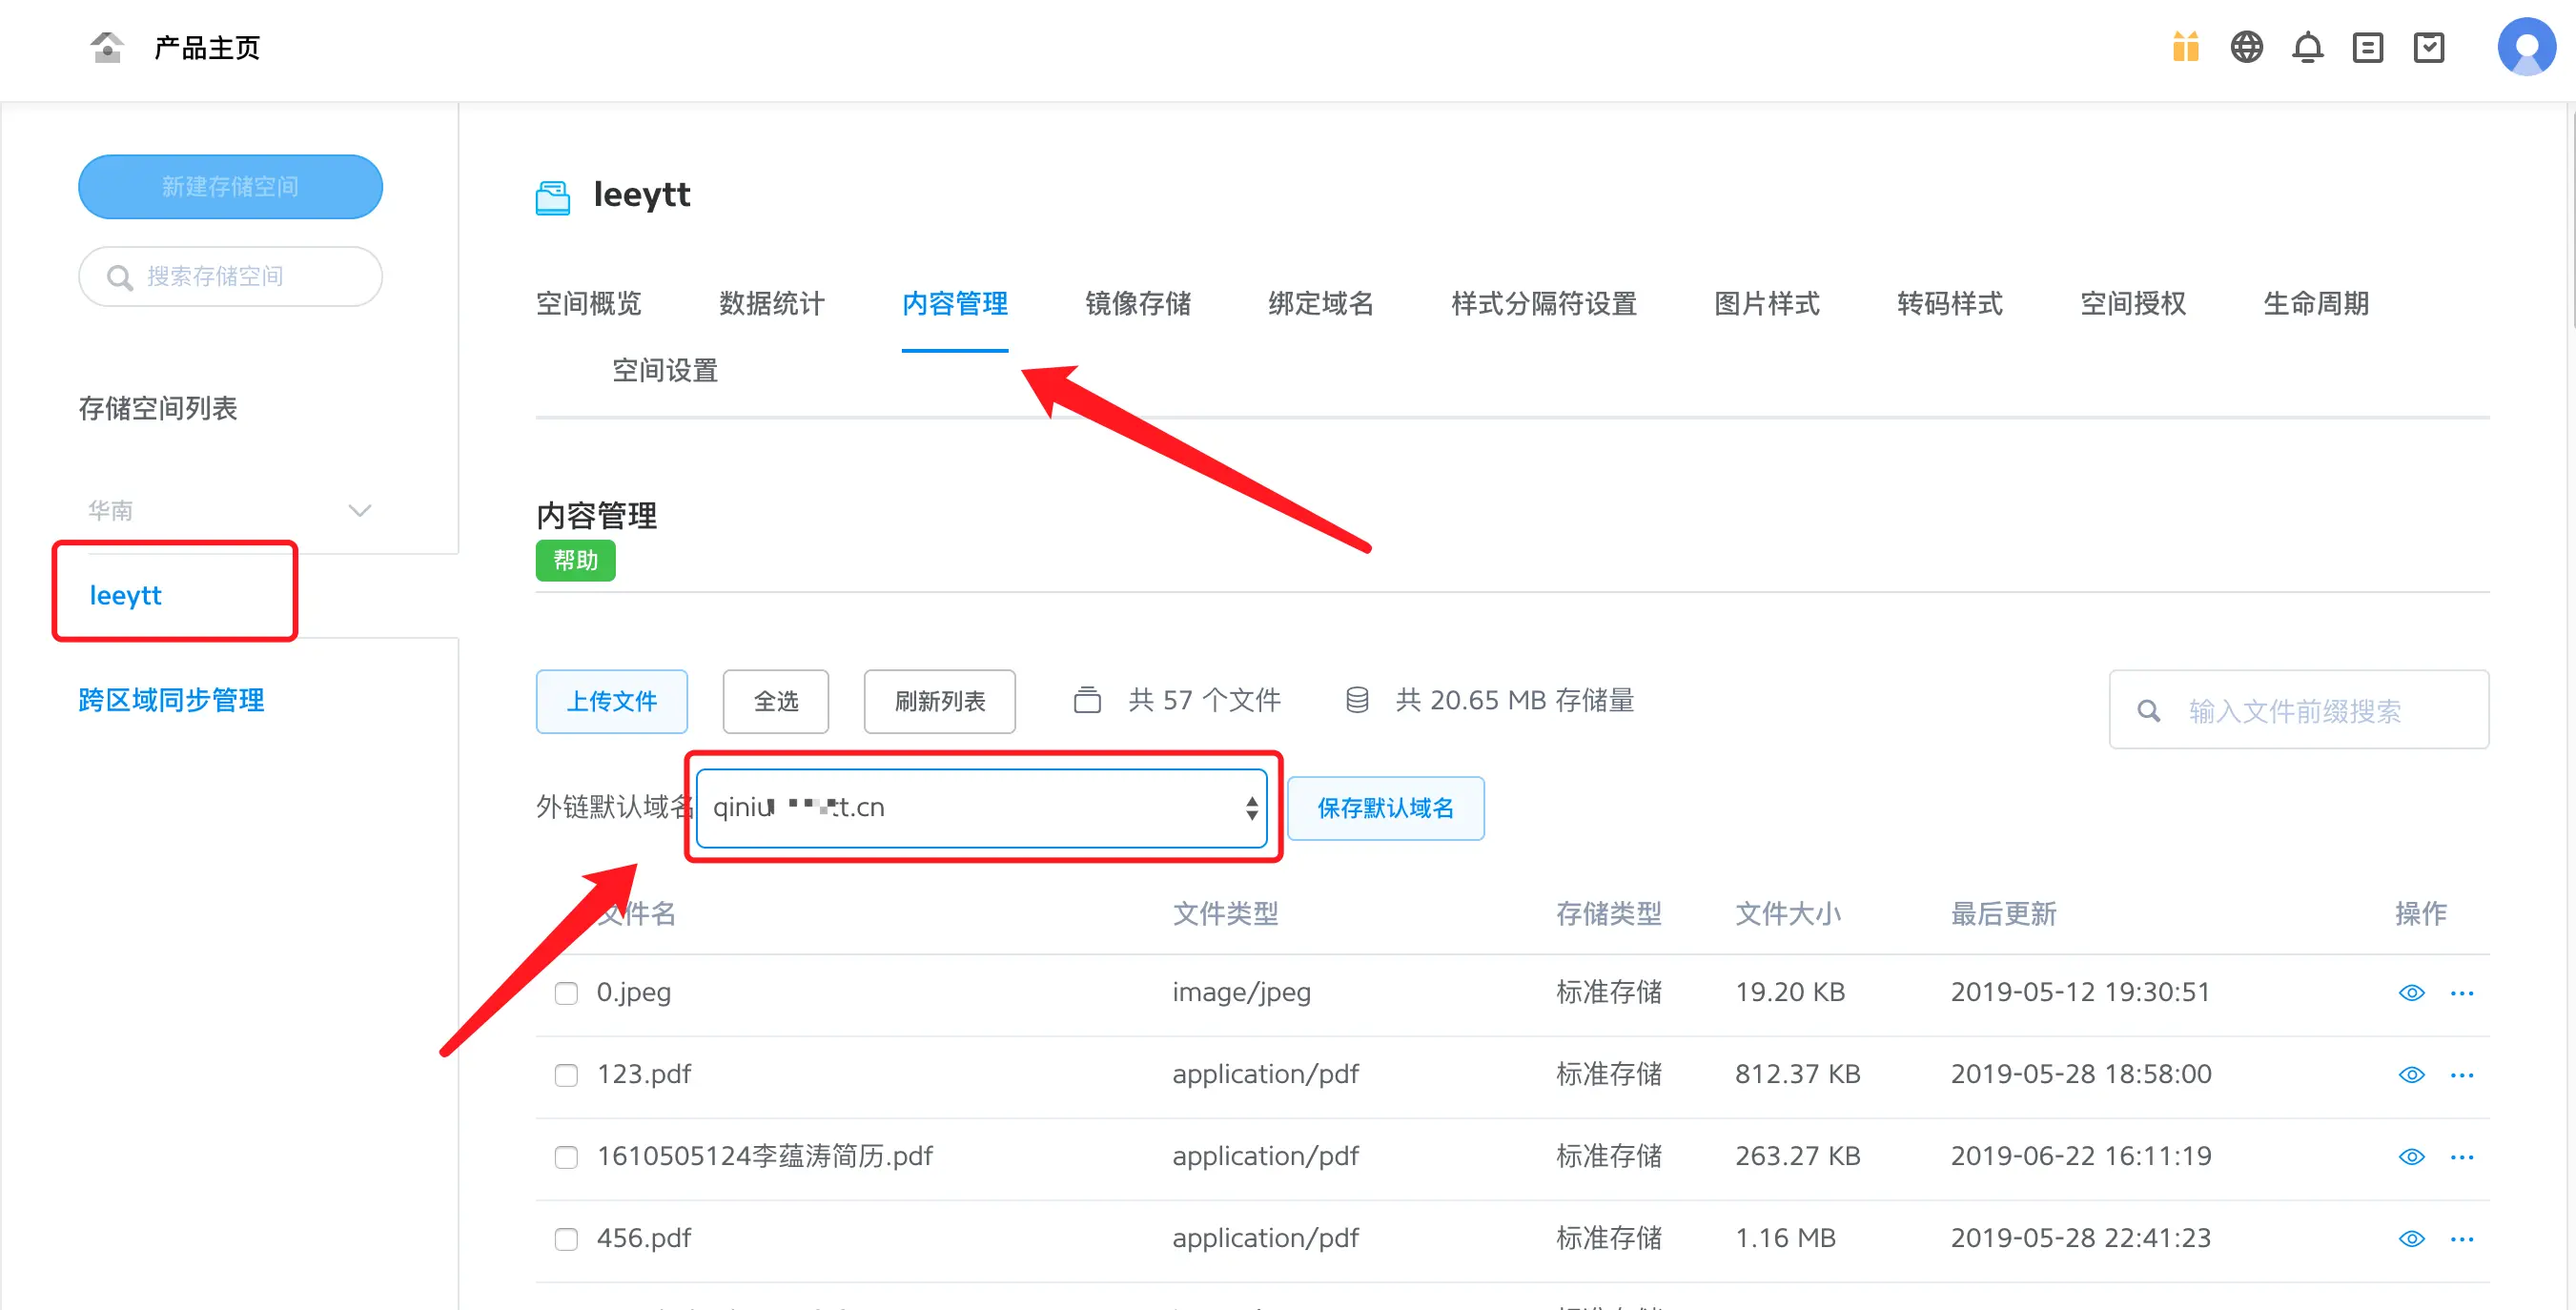Open the 绑定域名 tab

1320,303
